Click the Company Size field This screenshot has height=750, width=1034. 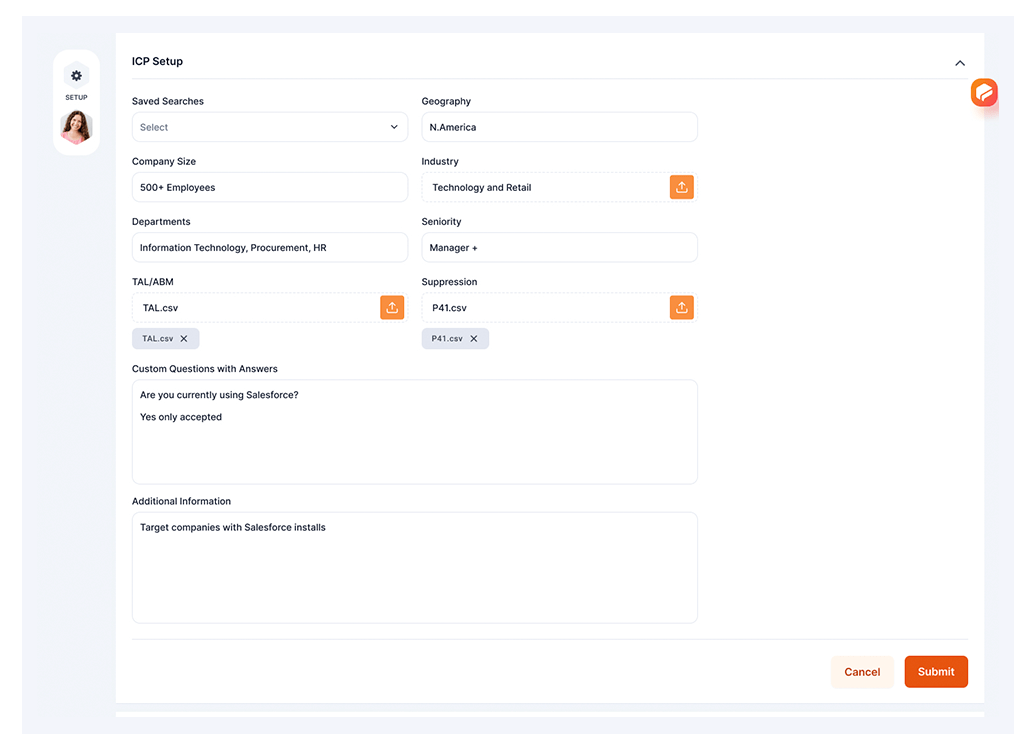[x=269, y=187]
